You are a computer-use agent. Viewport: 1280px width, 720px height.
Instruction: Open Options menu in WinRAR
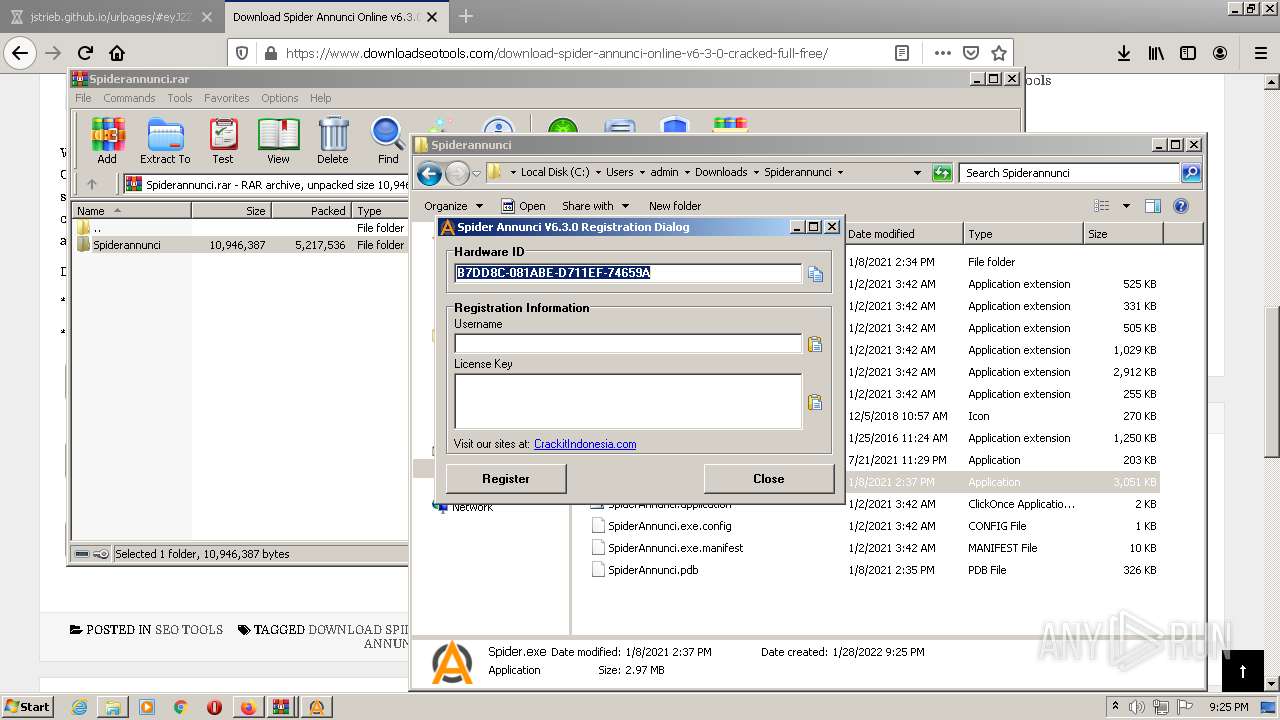[280, 98]
